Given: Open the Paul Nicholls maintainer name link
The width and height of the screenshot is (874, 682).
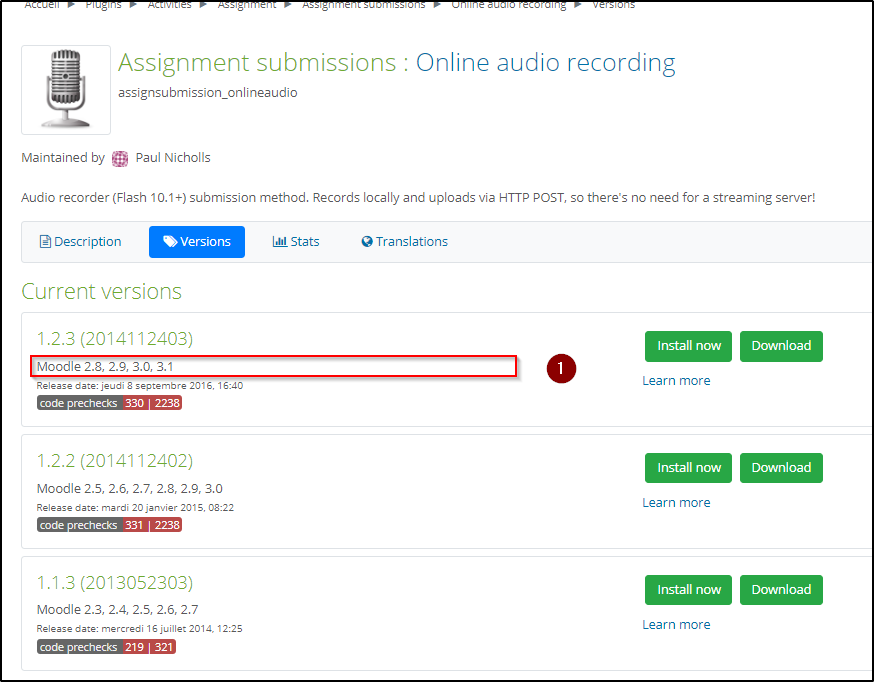Looking at the screenshot, I should click(173, 158).
